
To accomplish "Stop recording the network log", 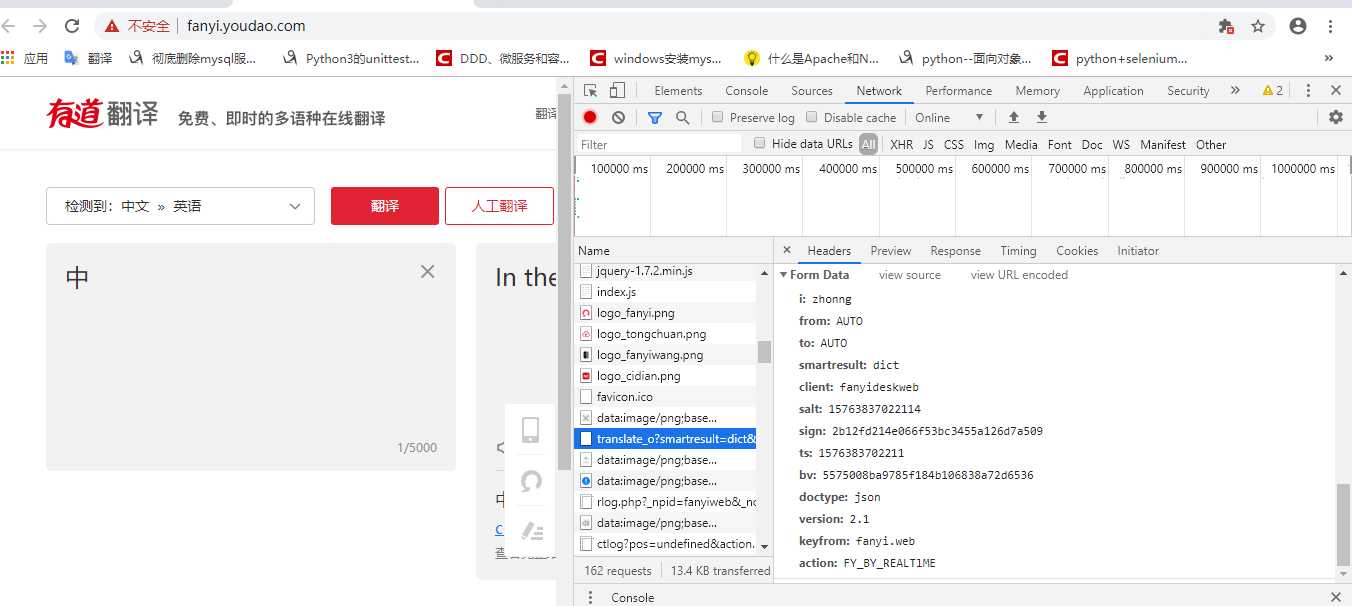I will click(x=590, y=117).
